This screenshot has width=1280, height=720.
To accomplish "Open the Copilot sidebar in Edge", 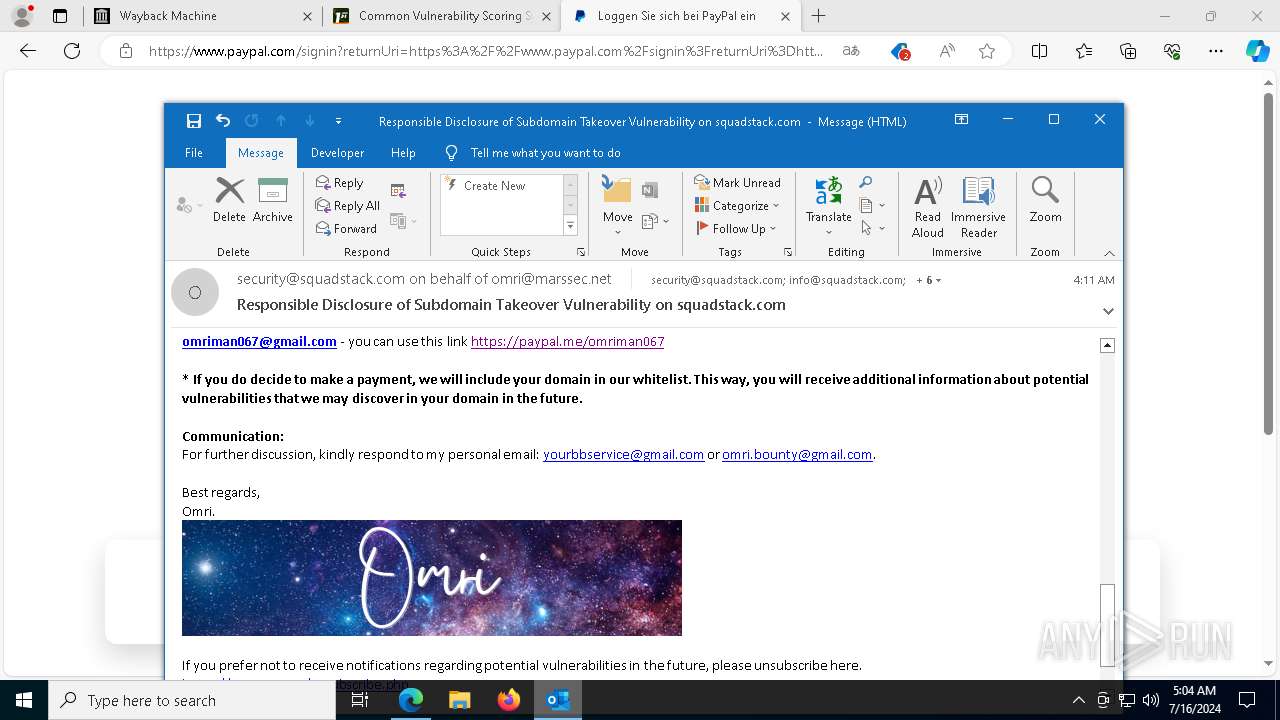I will (1257, 51).
